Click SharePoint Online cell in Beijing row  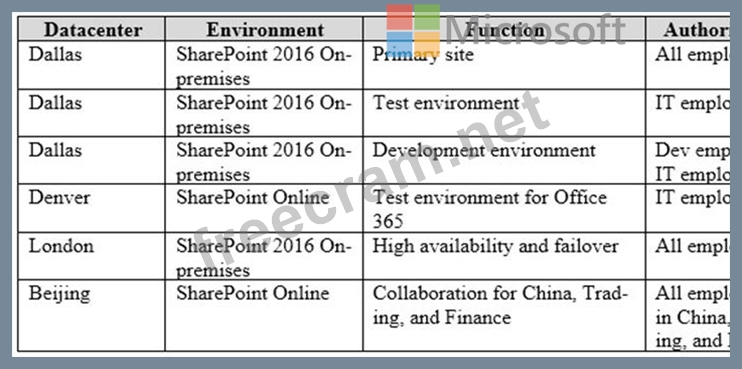click(x=264, y=316)
